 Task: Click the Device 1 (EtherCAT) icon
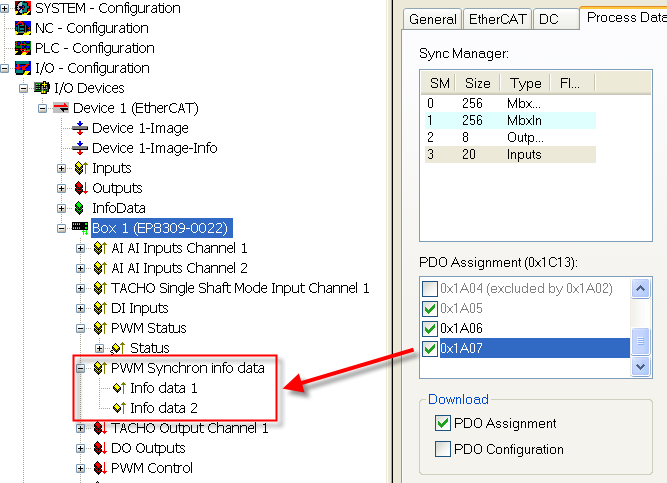[x=61, y=108]
